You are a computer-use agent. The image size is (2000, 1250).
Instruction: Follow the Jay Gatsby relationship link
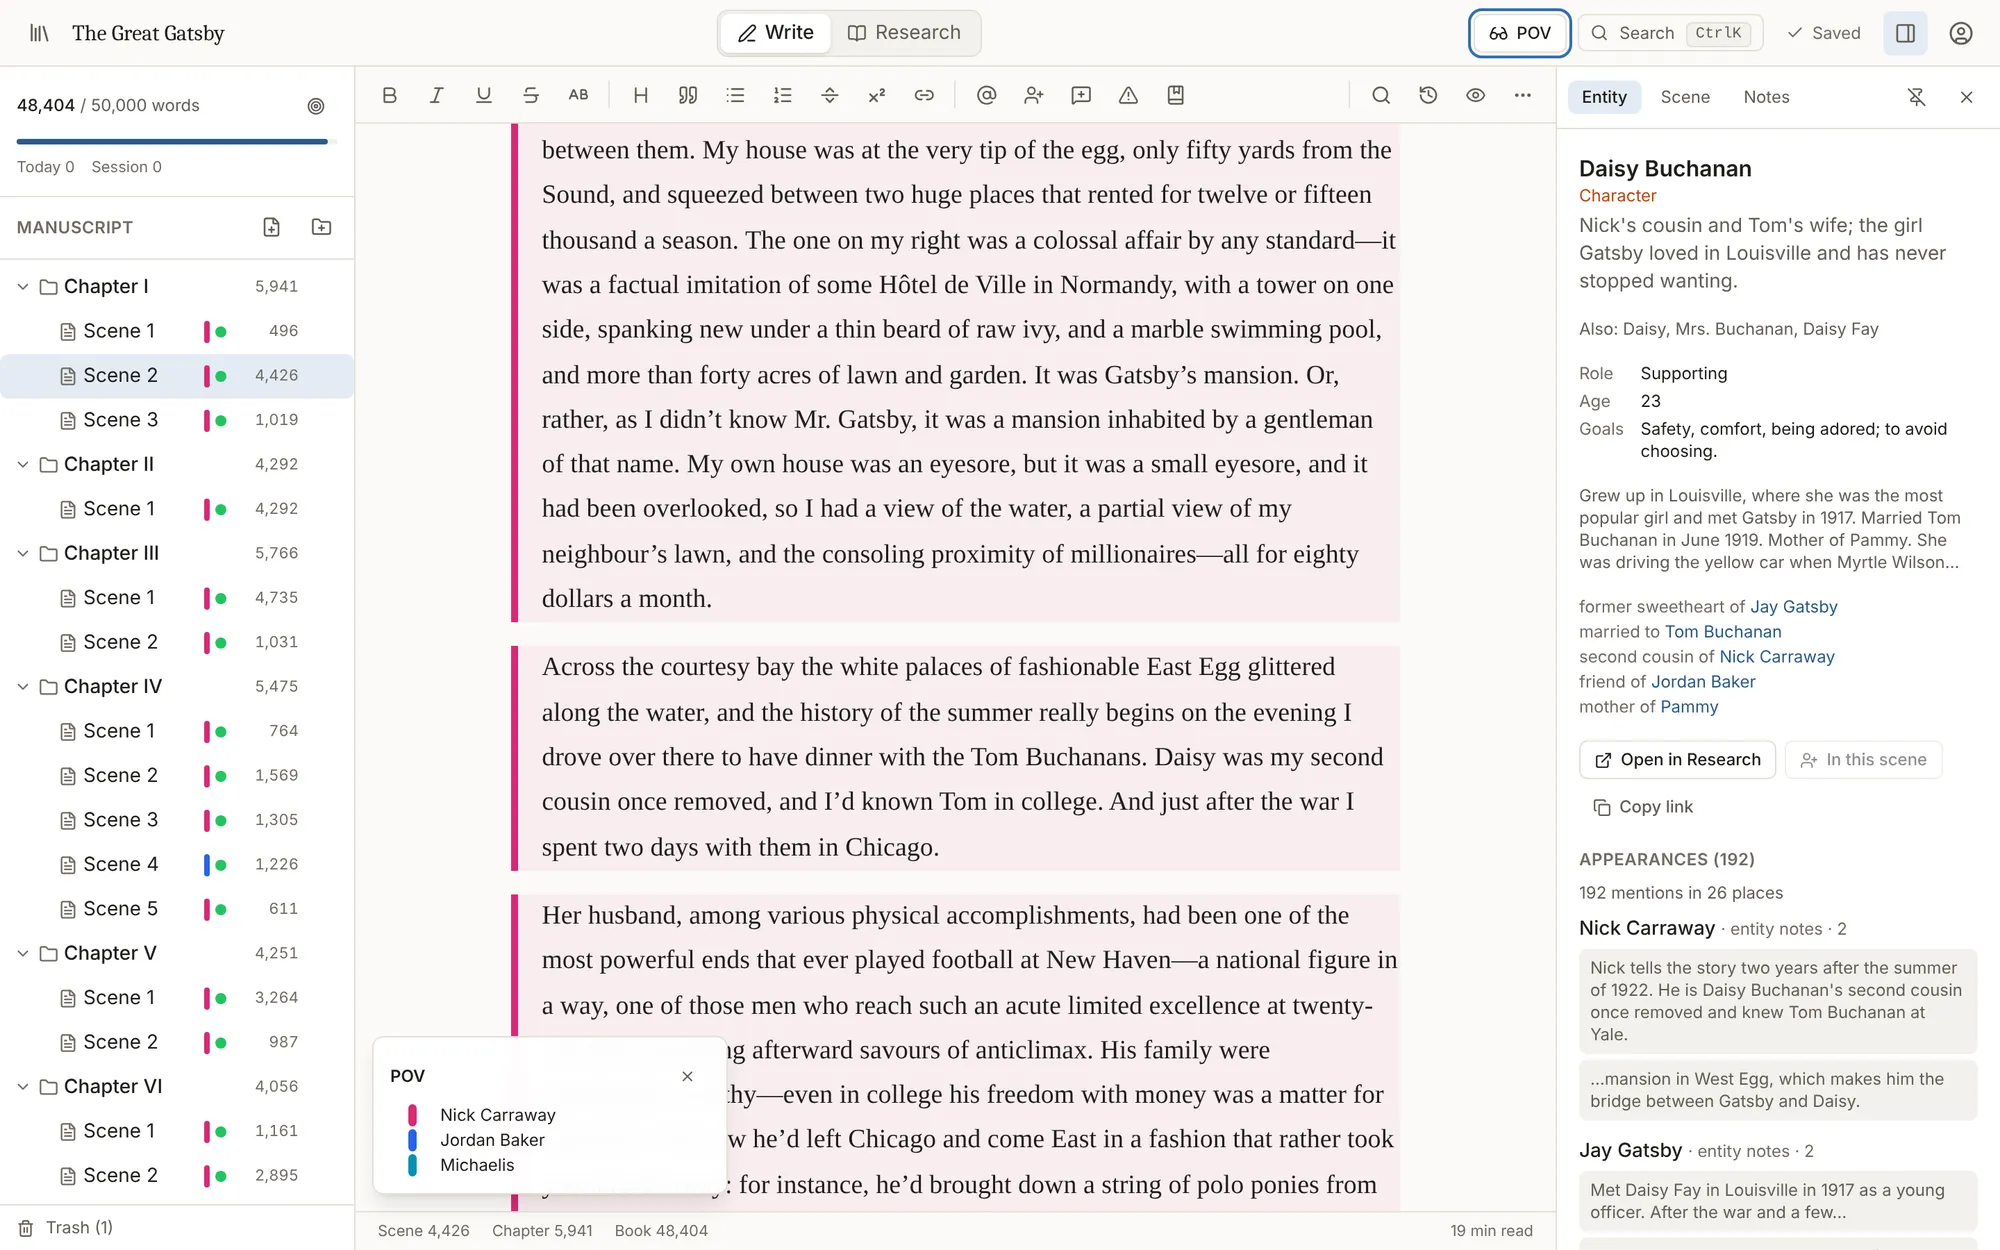click(x=1793, y=607)
